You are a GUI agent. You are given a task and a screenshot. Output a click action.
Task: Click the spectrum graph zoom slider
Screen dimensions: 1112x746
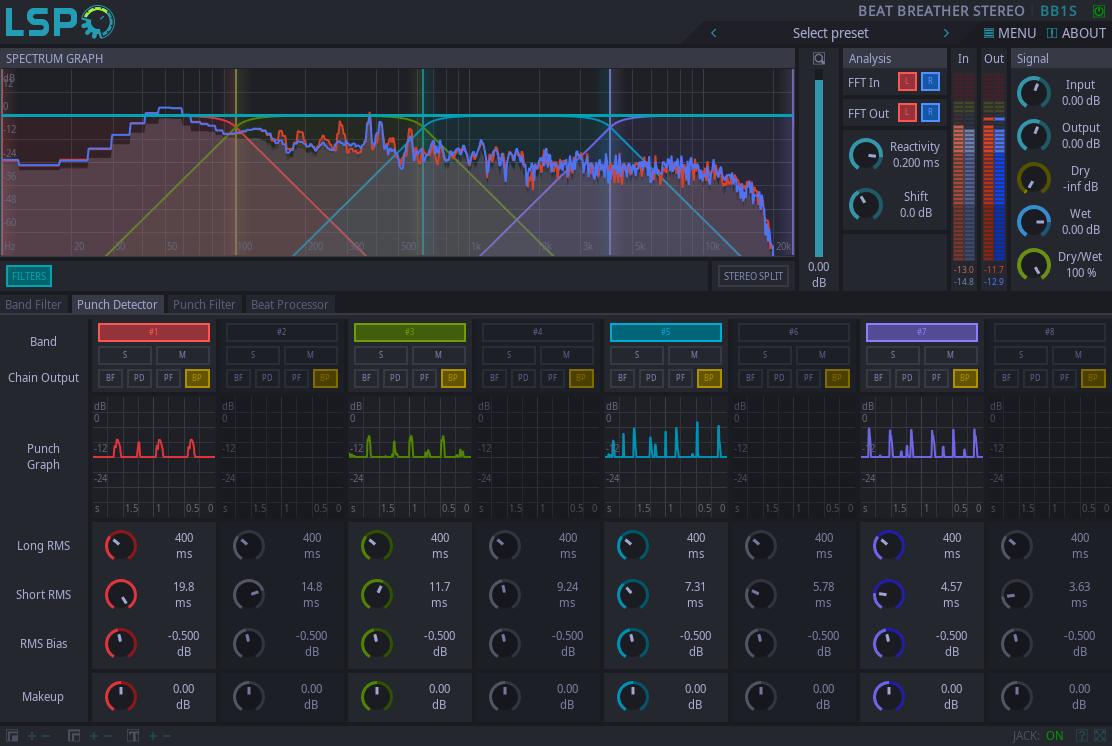[x=819, y=165]
